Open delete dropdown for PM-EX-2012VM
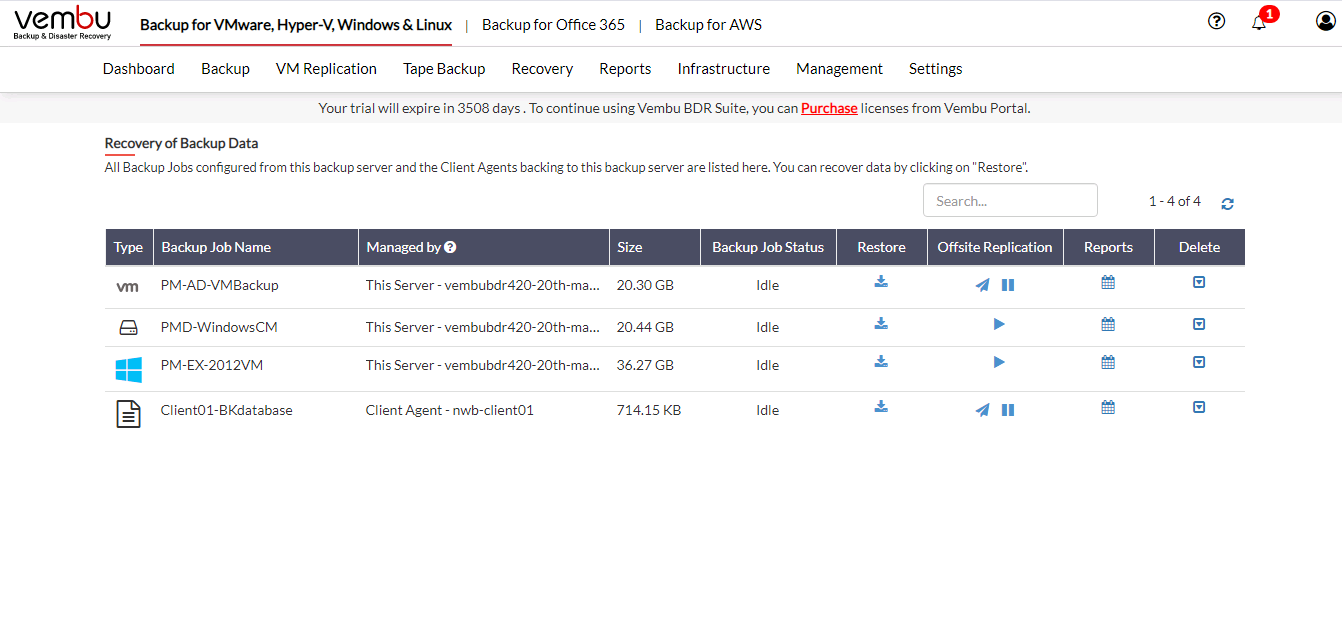Image resolution: width=1342 pixels, height=619 pixels. click(1199, 362)
